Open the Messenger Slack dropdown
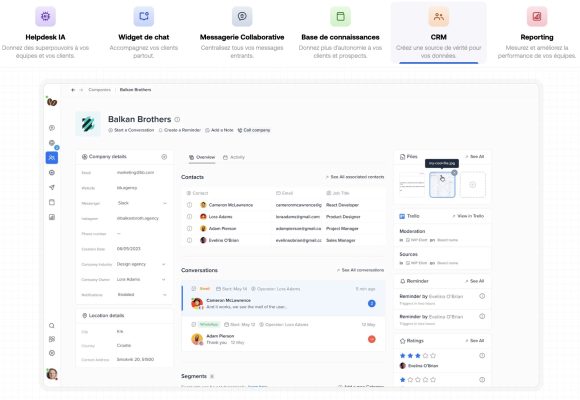Image resolution: width=580 pixels, height=400 pixels. (142, 203)
